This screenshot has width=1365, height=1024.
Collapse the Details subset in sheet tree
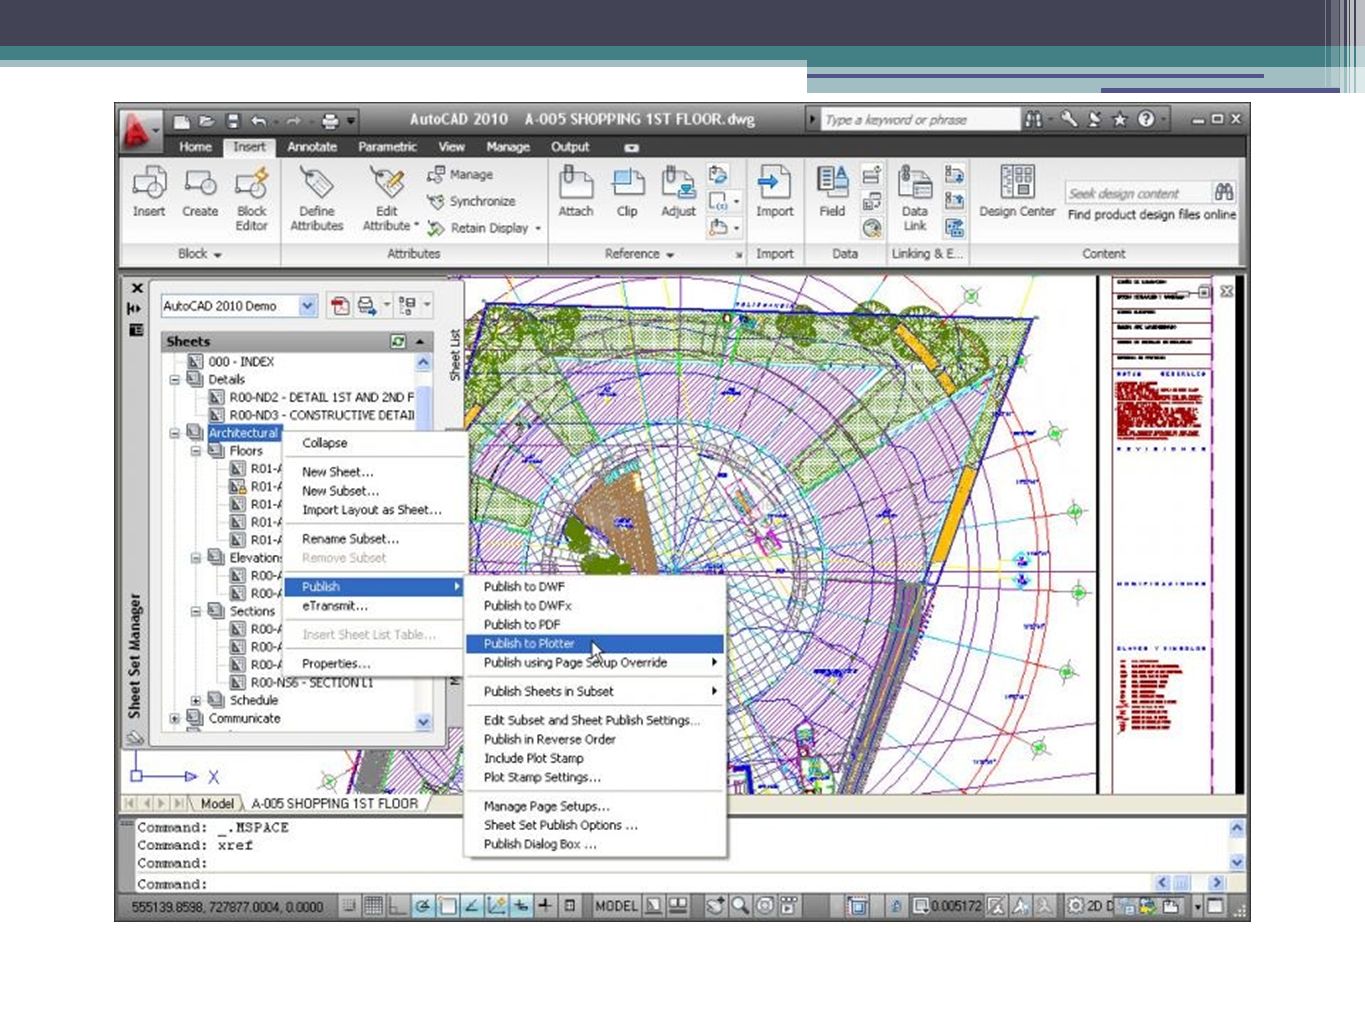[x=175, y=380]
